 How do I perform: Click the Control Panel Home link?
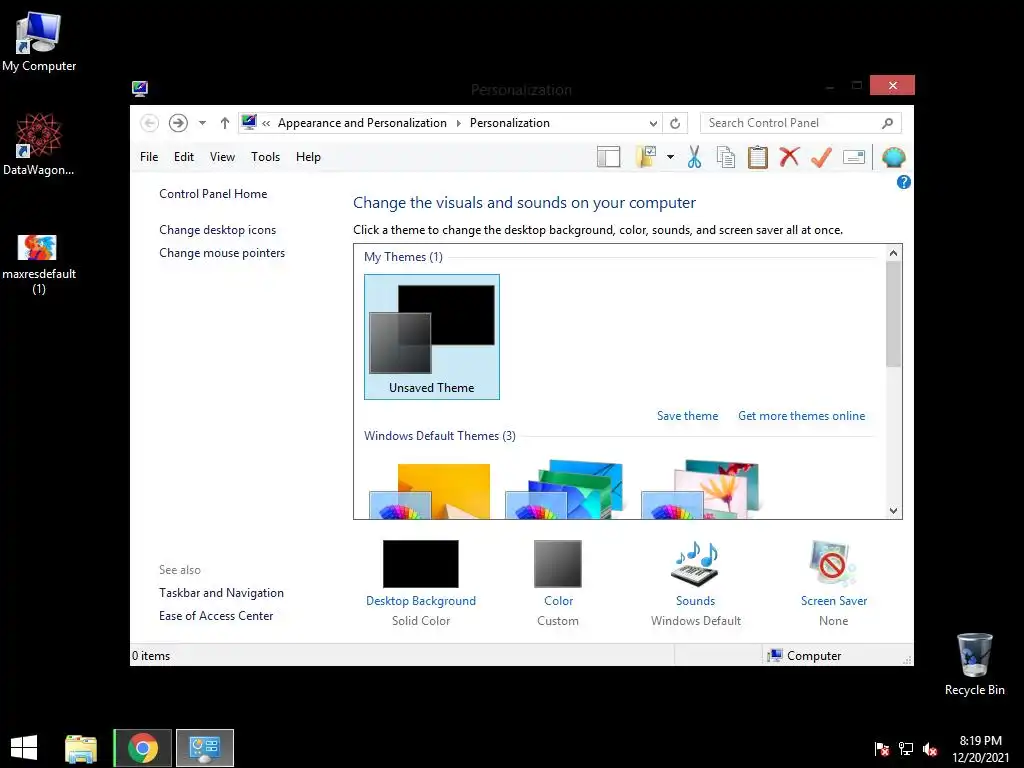point(213,194)
